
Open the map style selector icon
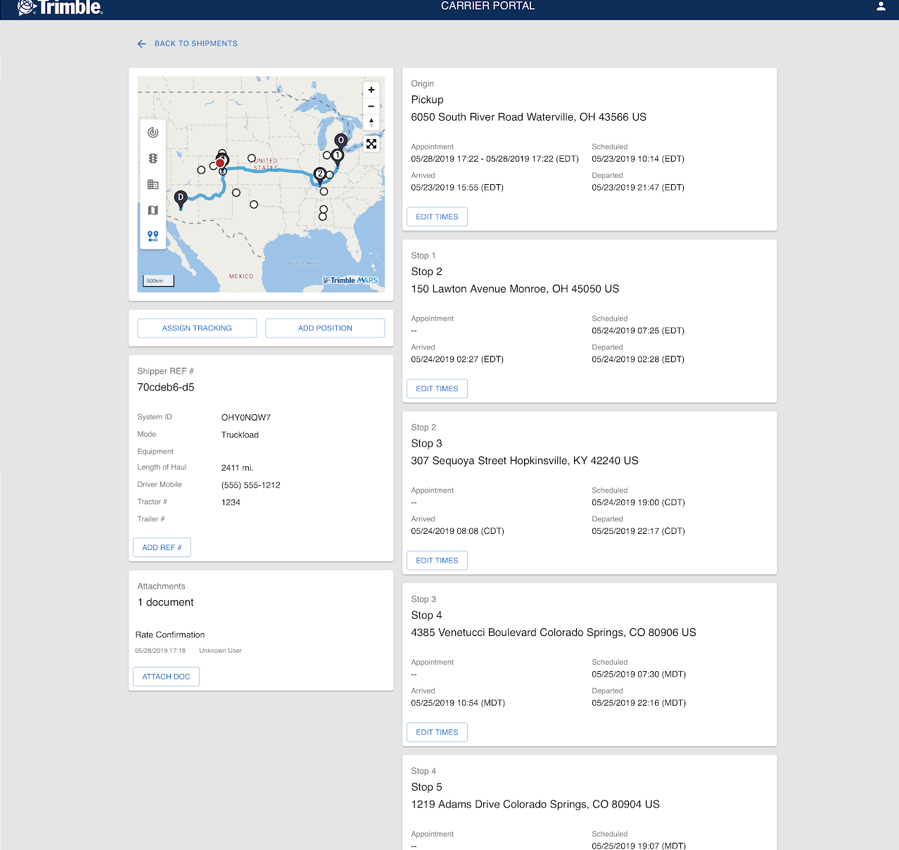(x=152, y=210)
